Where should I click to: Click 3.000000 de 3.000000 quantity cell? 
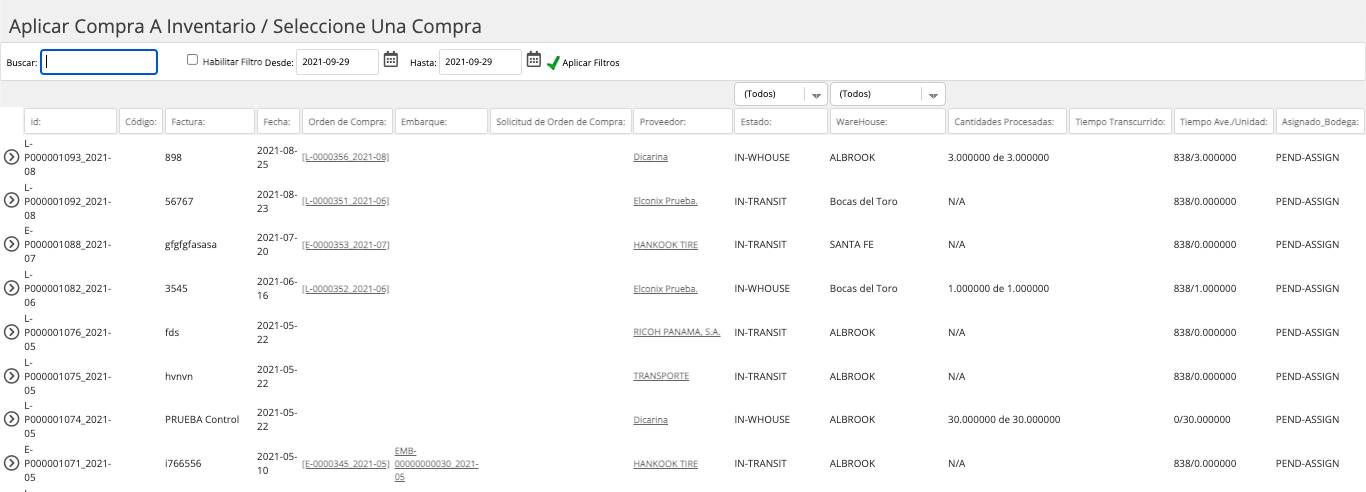pos(997,157)
